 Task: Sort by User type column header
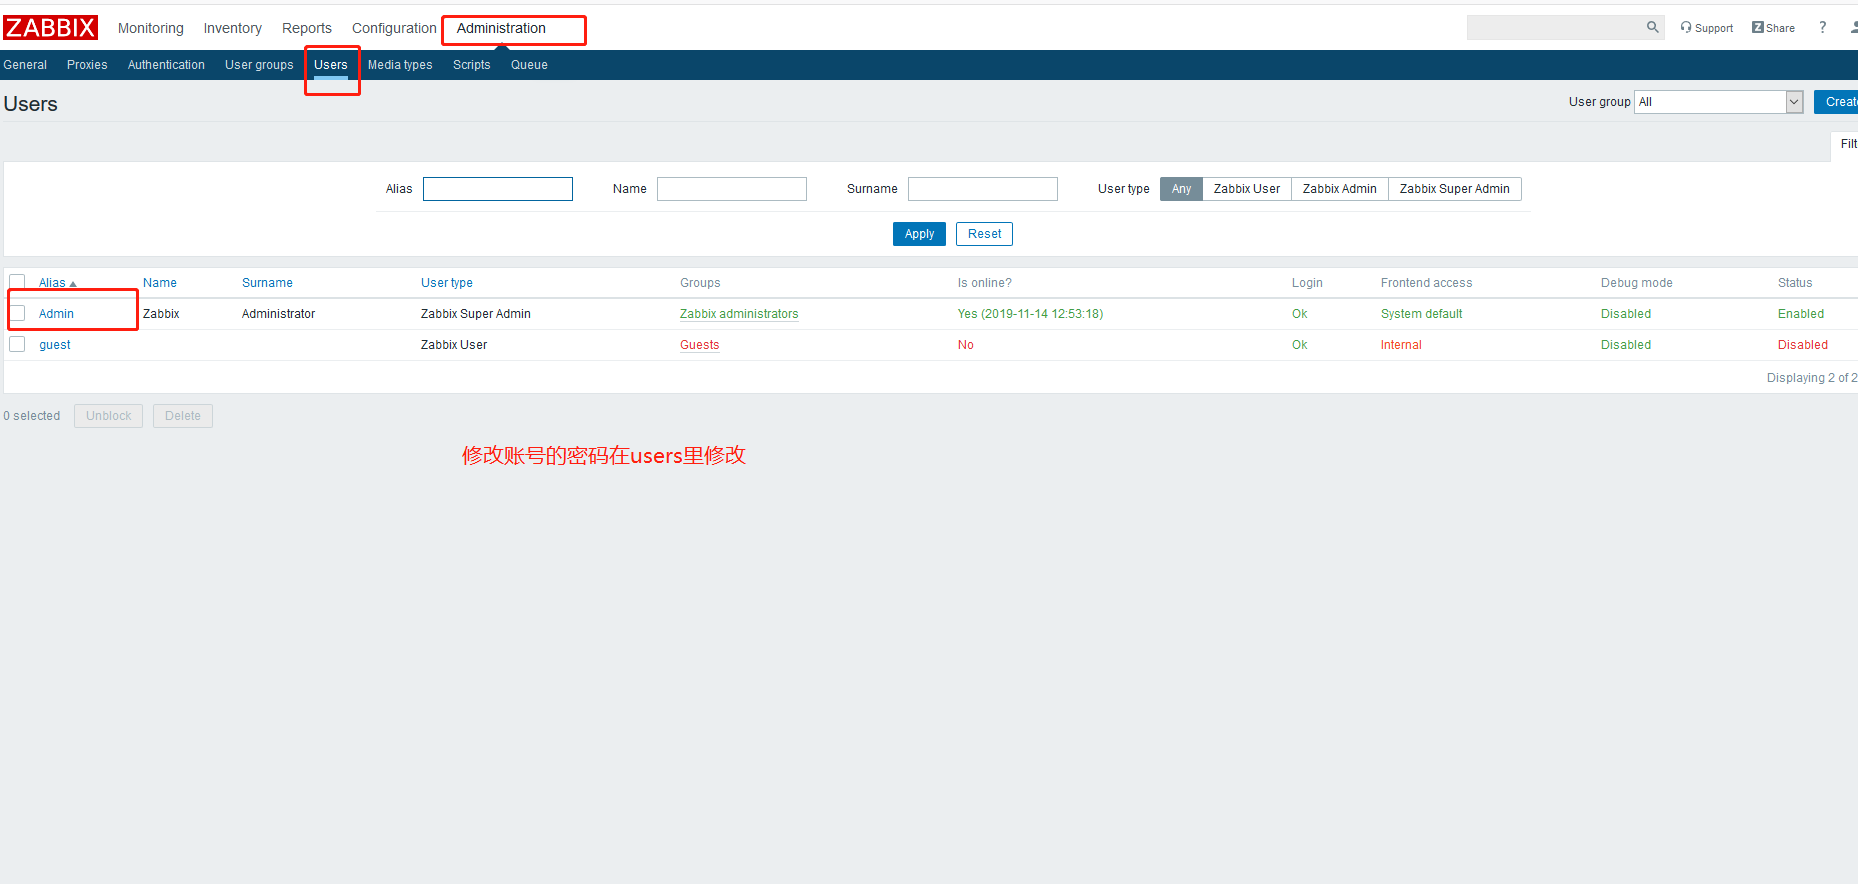447,283
